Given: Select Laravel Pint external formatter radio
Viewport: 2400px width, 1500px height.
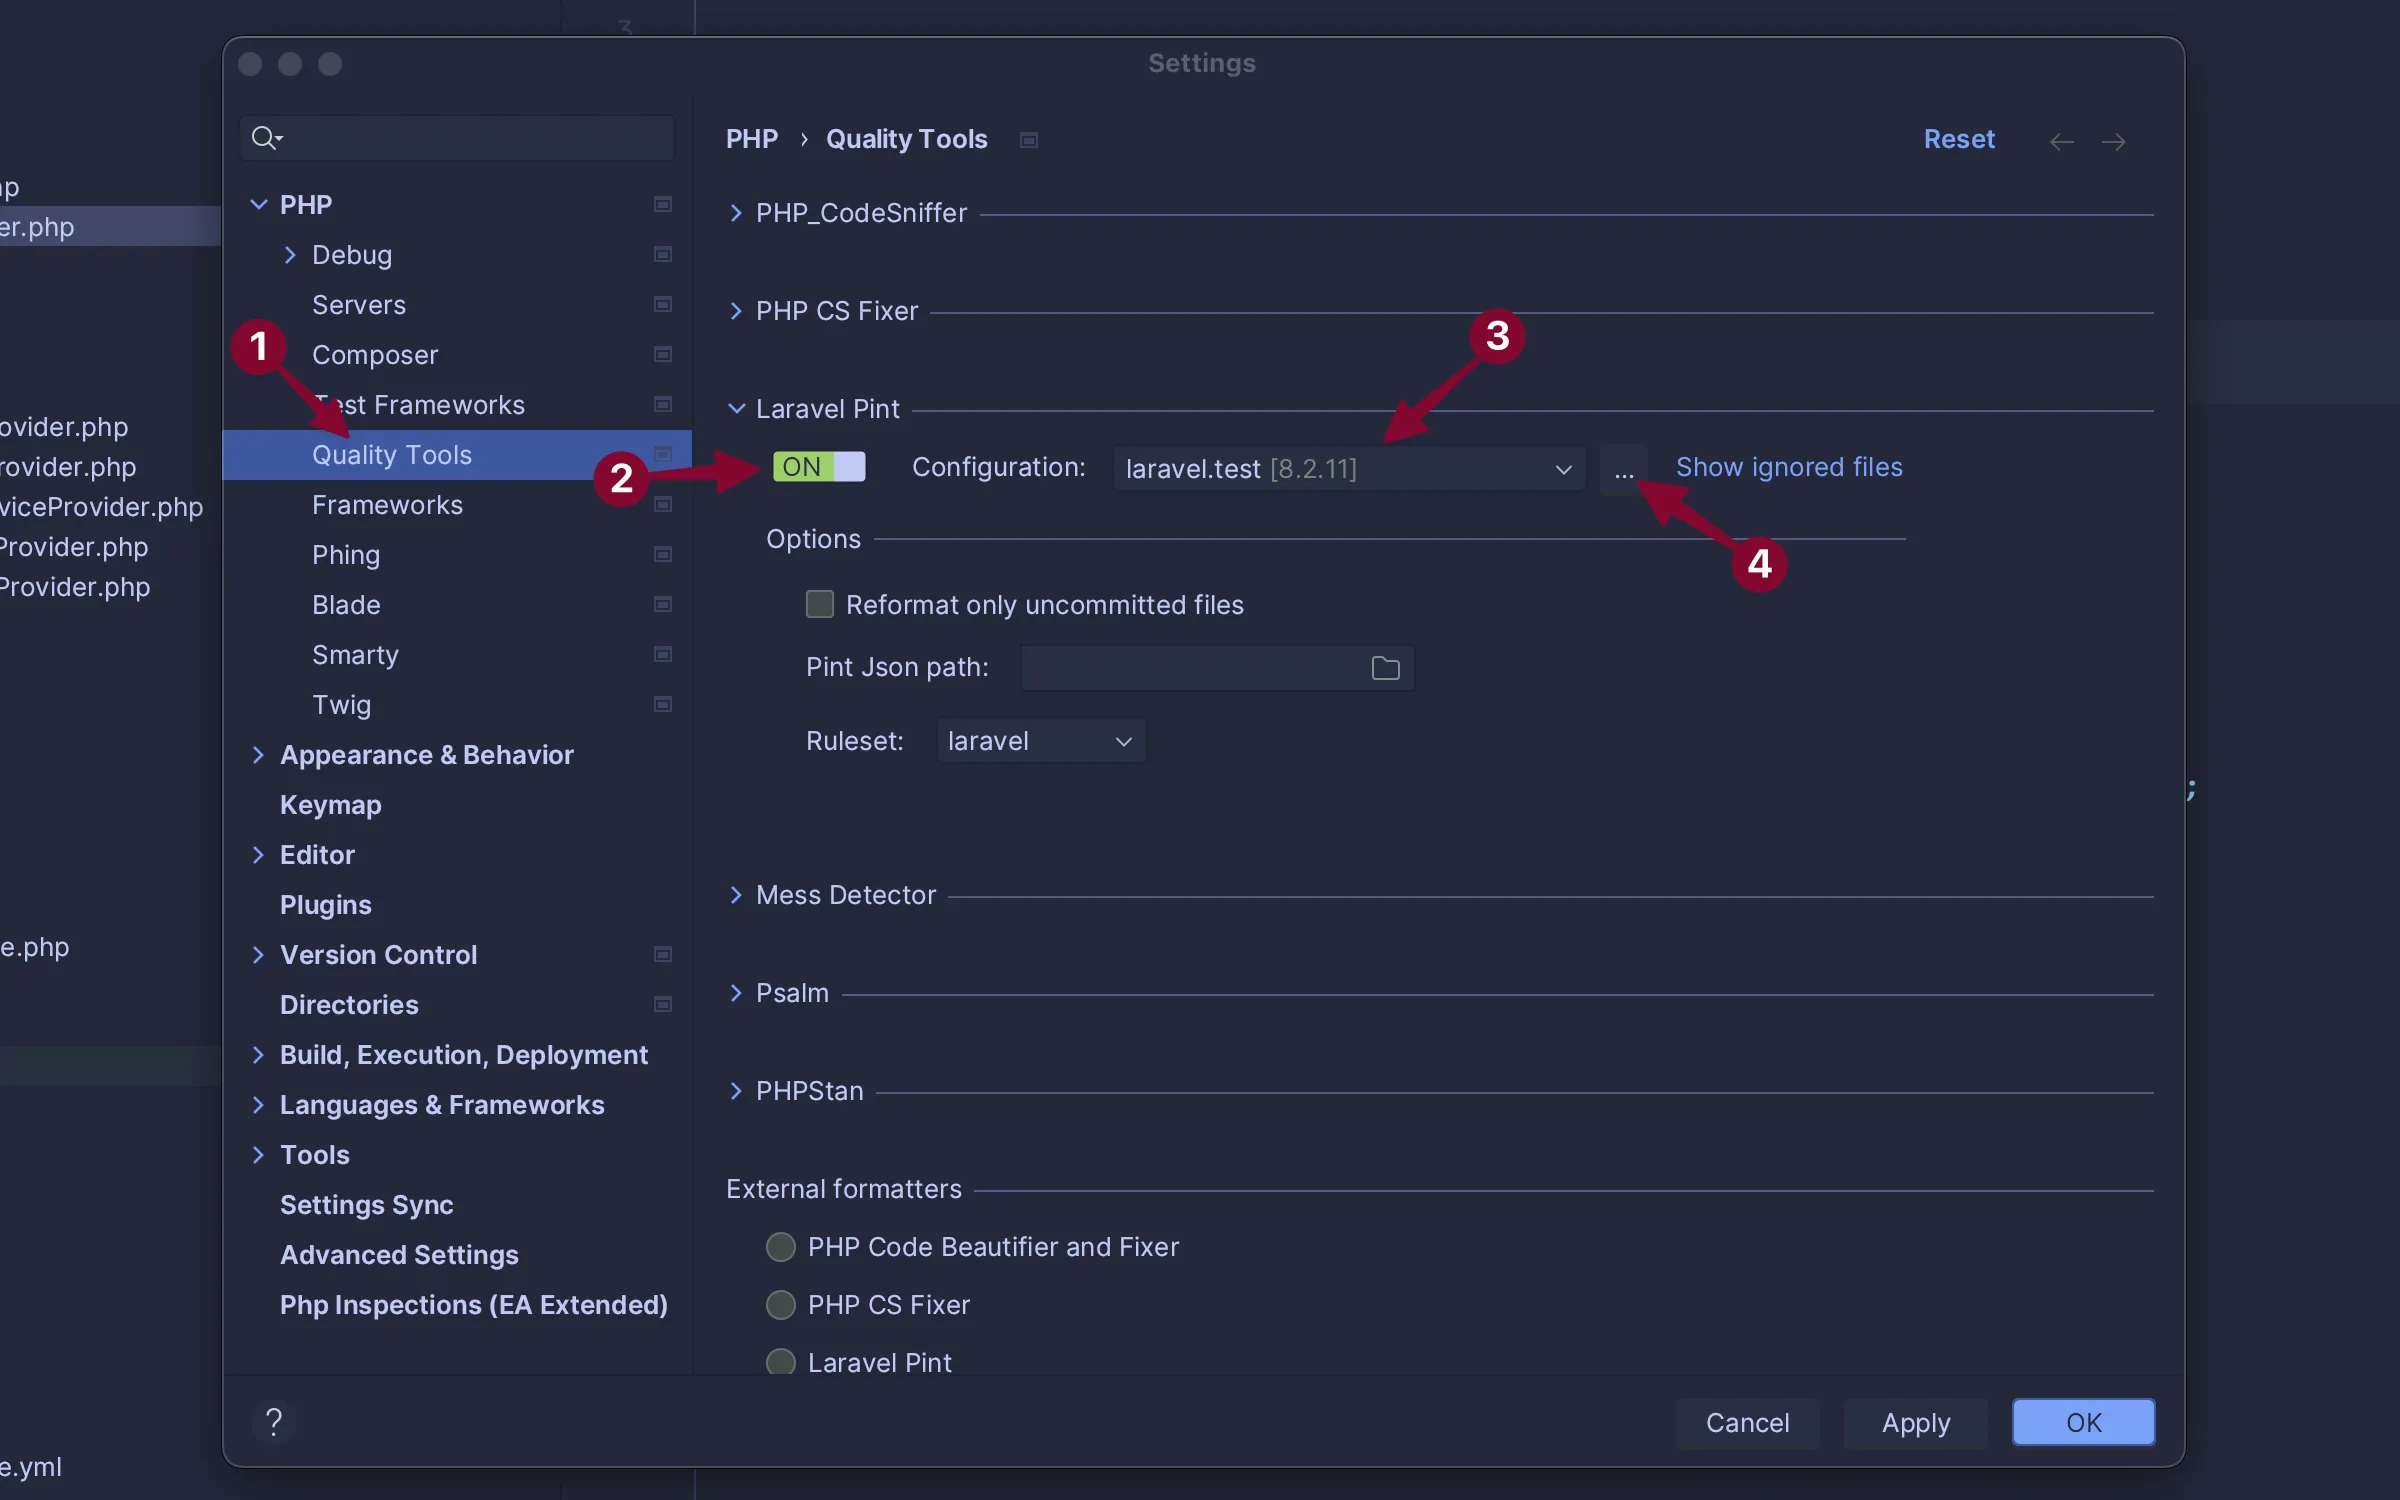Looking at the screenshot, I should (781, 1362).
